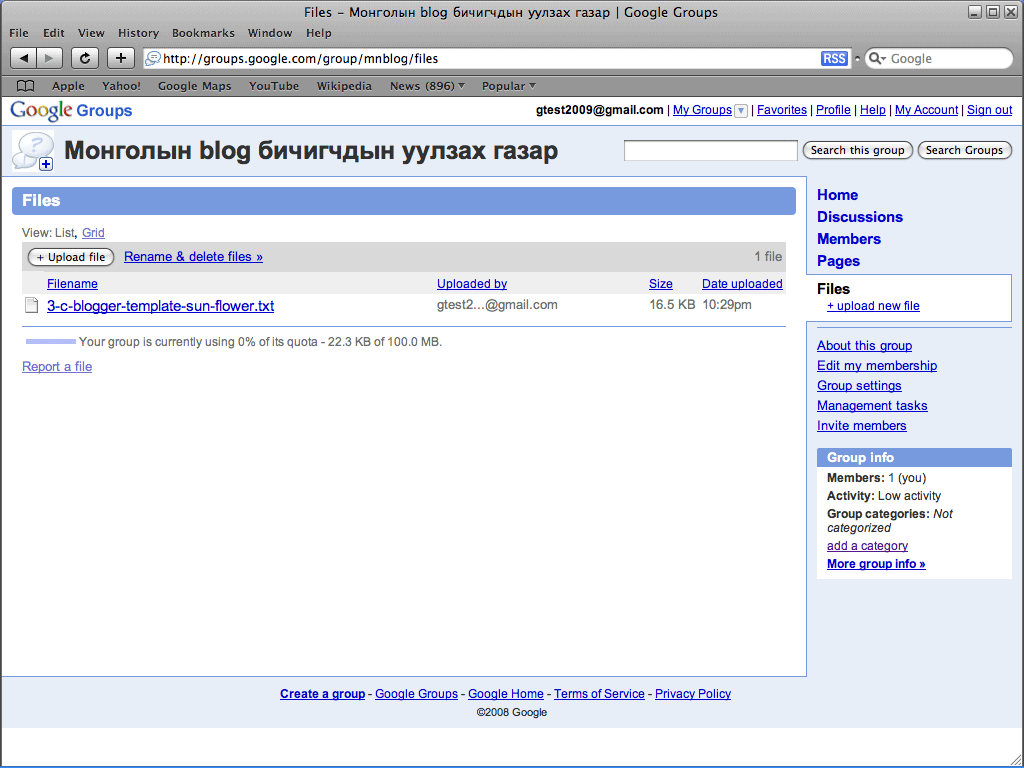Open Invite members link

point(861,426)
